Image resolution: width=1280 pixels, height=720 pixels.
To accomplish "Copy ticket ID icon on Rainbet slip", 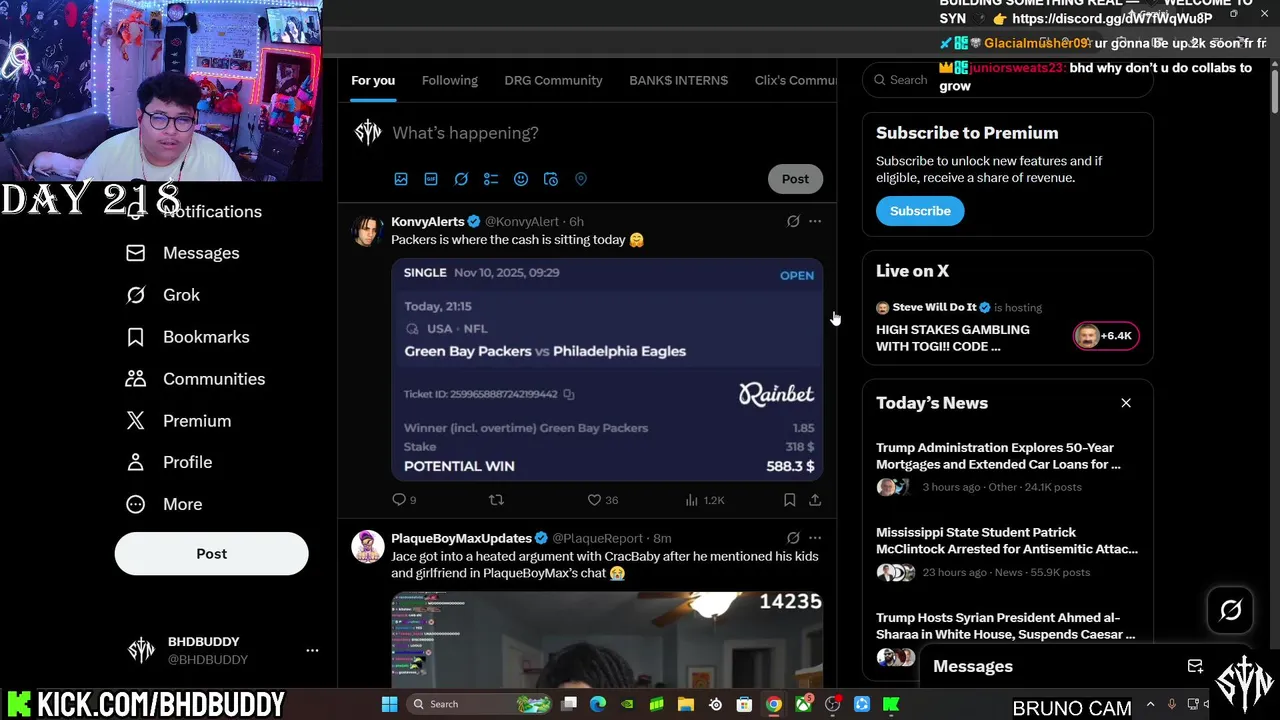I will [x=569, y=394].
